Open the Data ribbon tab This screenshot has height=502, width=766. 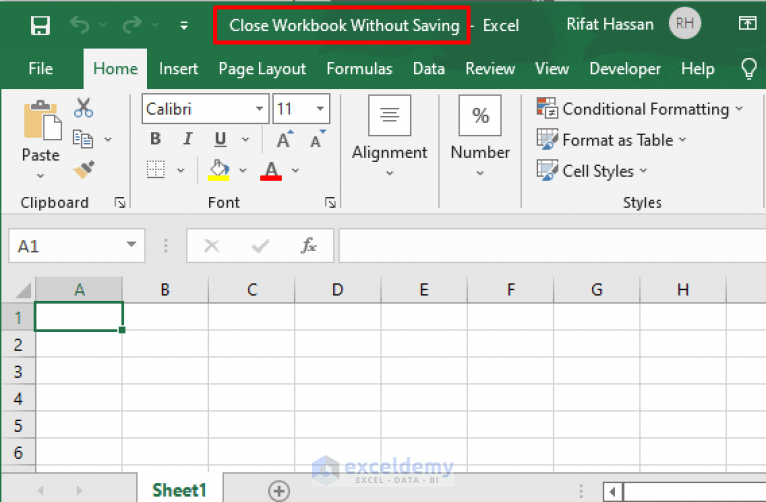429,68
